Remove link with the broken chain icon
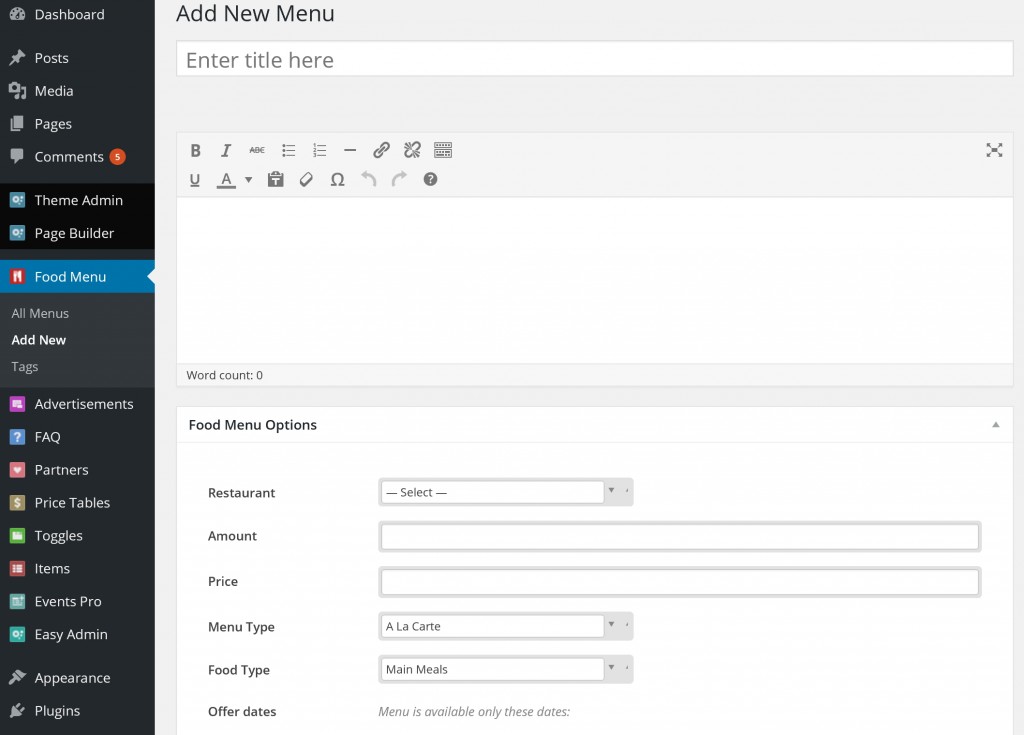 412,150
